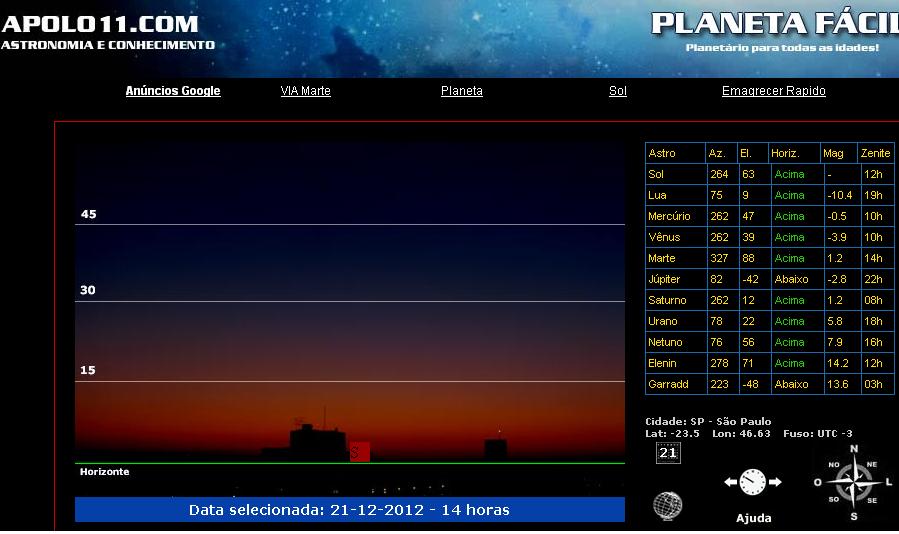Screen dimensions: 899x534
Task: Click Elenin's magnitude 14.2
Action: 838,363
